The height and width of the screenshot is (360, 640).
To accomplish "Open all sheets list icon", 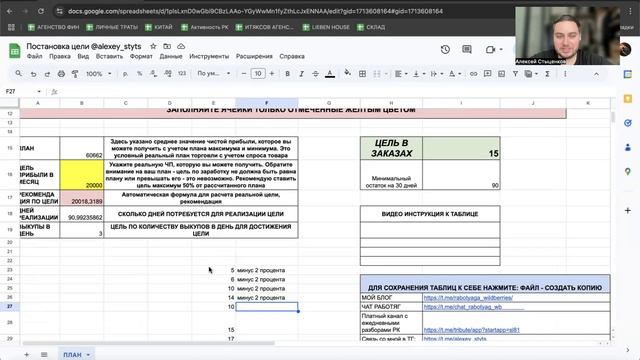I will (x=44, y=355).
